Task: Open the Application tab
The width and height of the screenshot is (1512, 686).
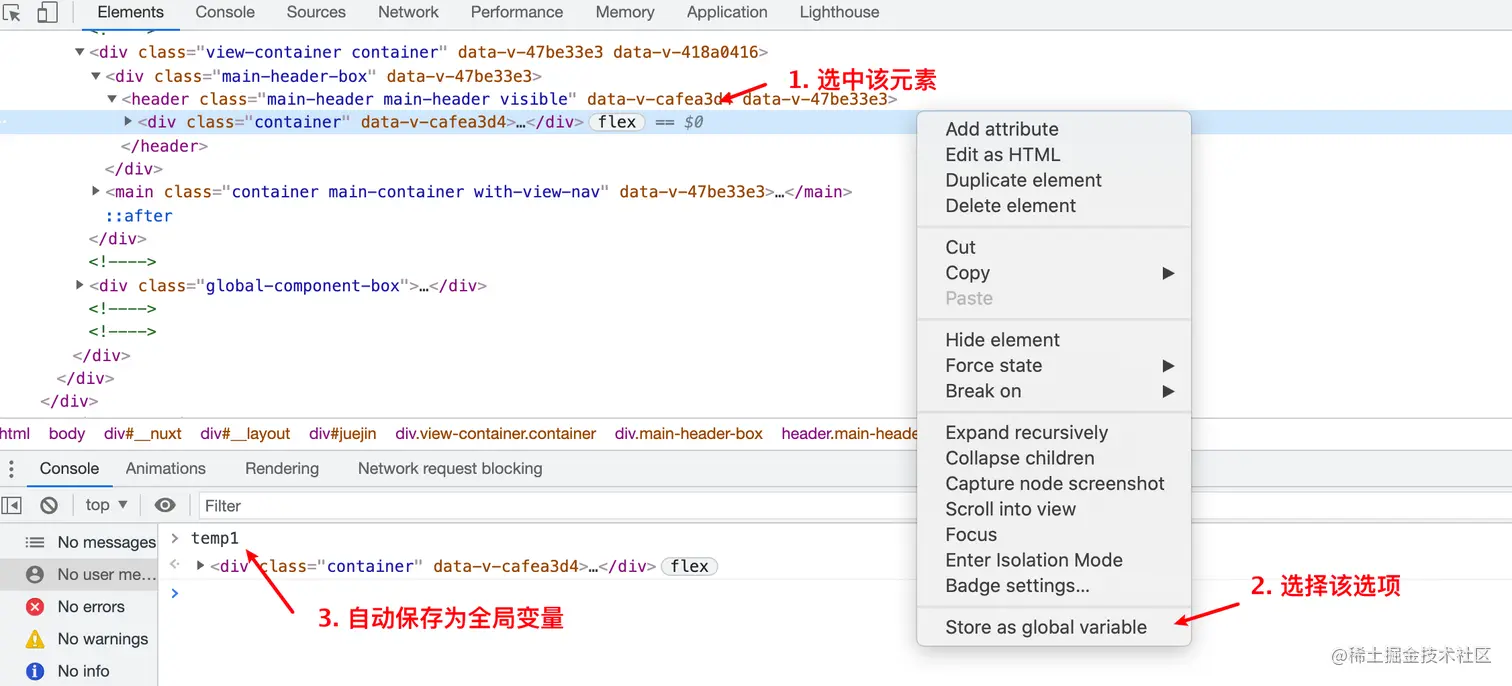Action: coord(727,13)
